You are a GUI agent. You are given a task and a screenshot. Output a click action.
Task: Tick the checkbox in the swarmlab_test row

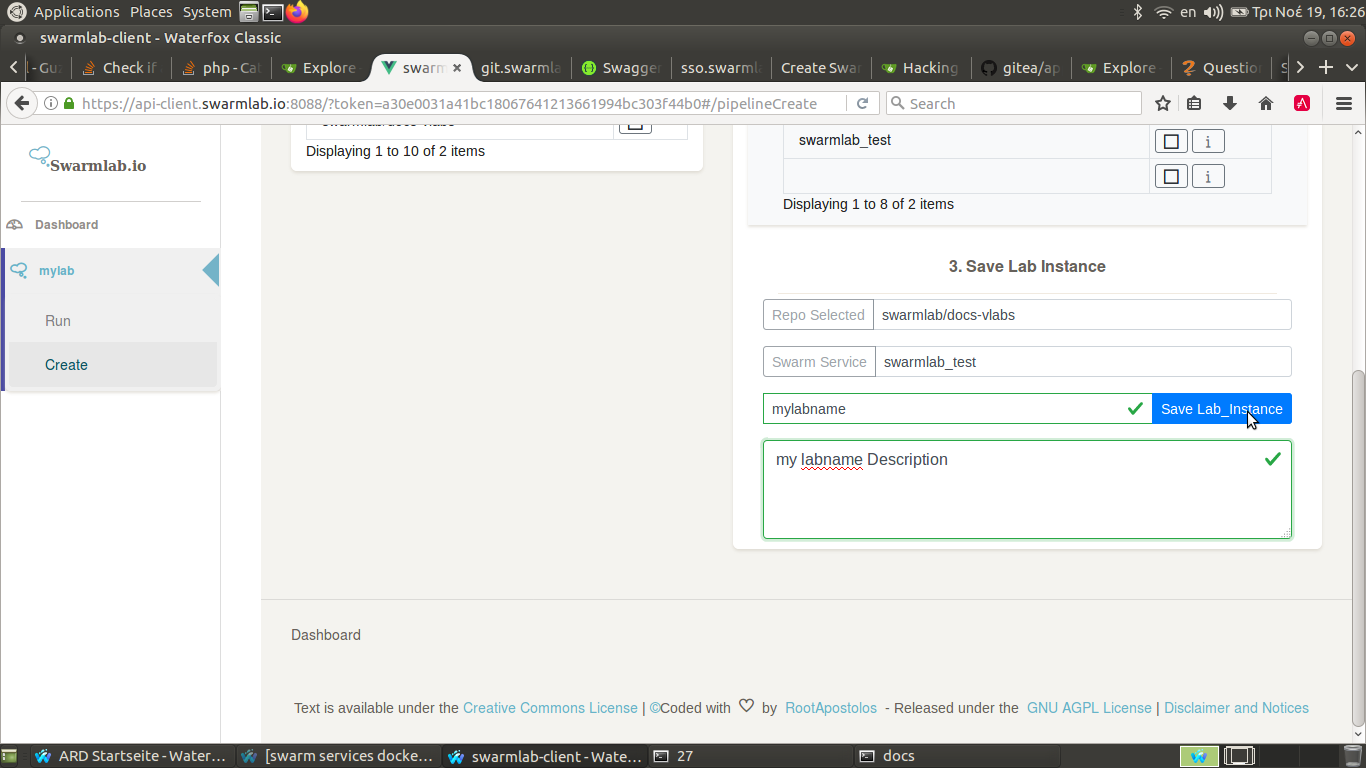[x=1171, y=141]
